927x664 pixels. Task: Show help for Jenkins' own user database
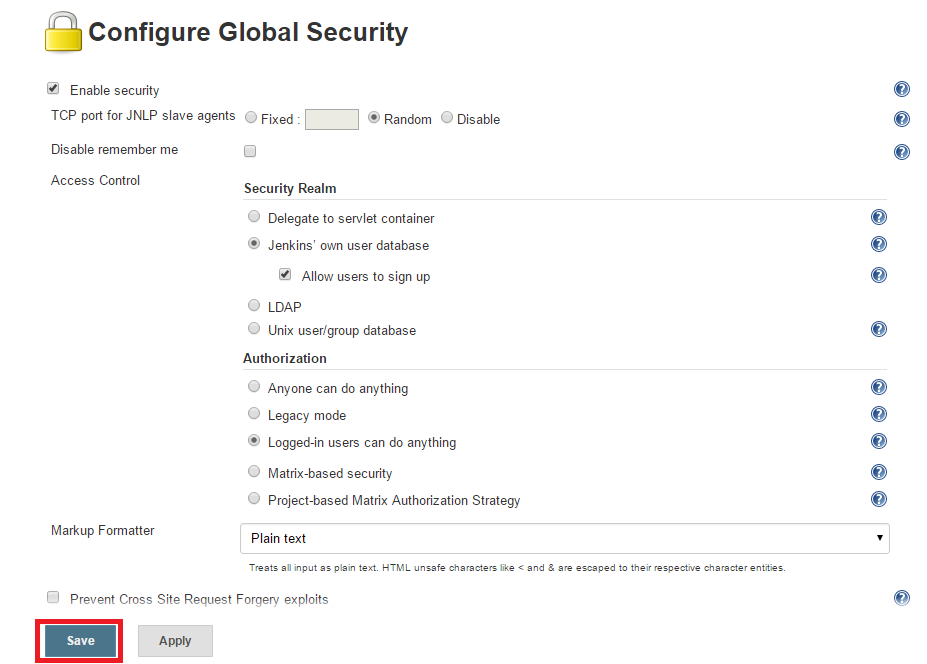click(x=879, y=244)
